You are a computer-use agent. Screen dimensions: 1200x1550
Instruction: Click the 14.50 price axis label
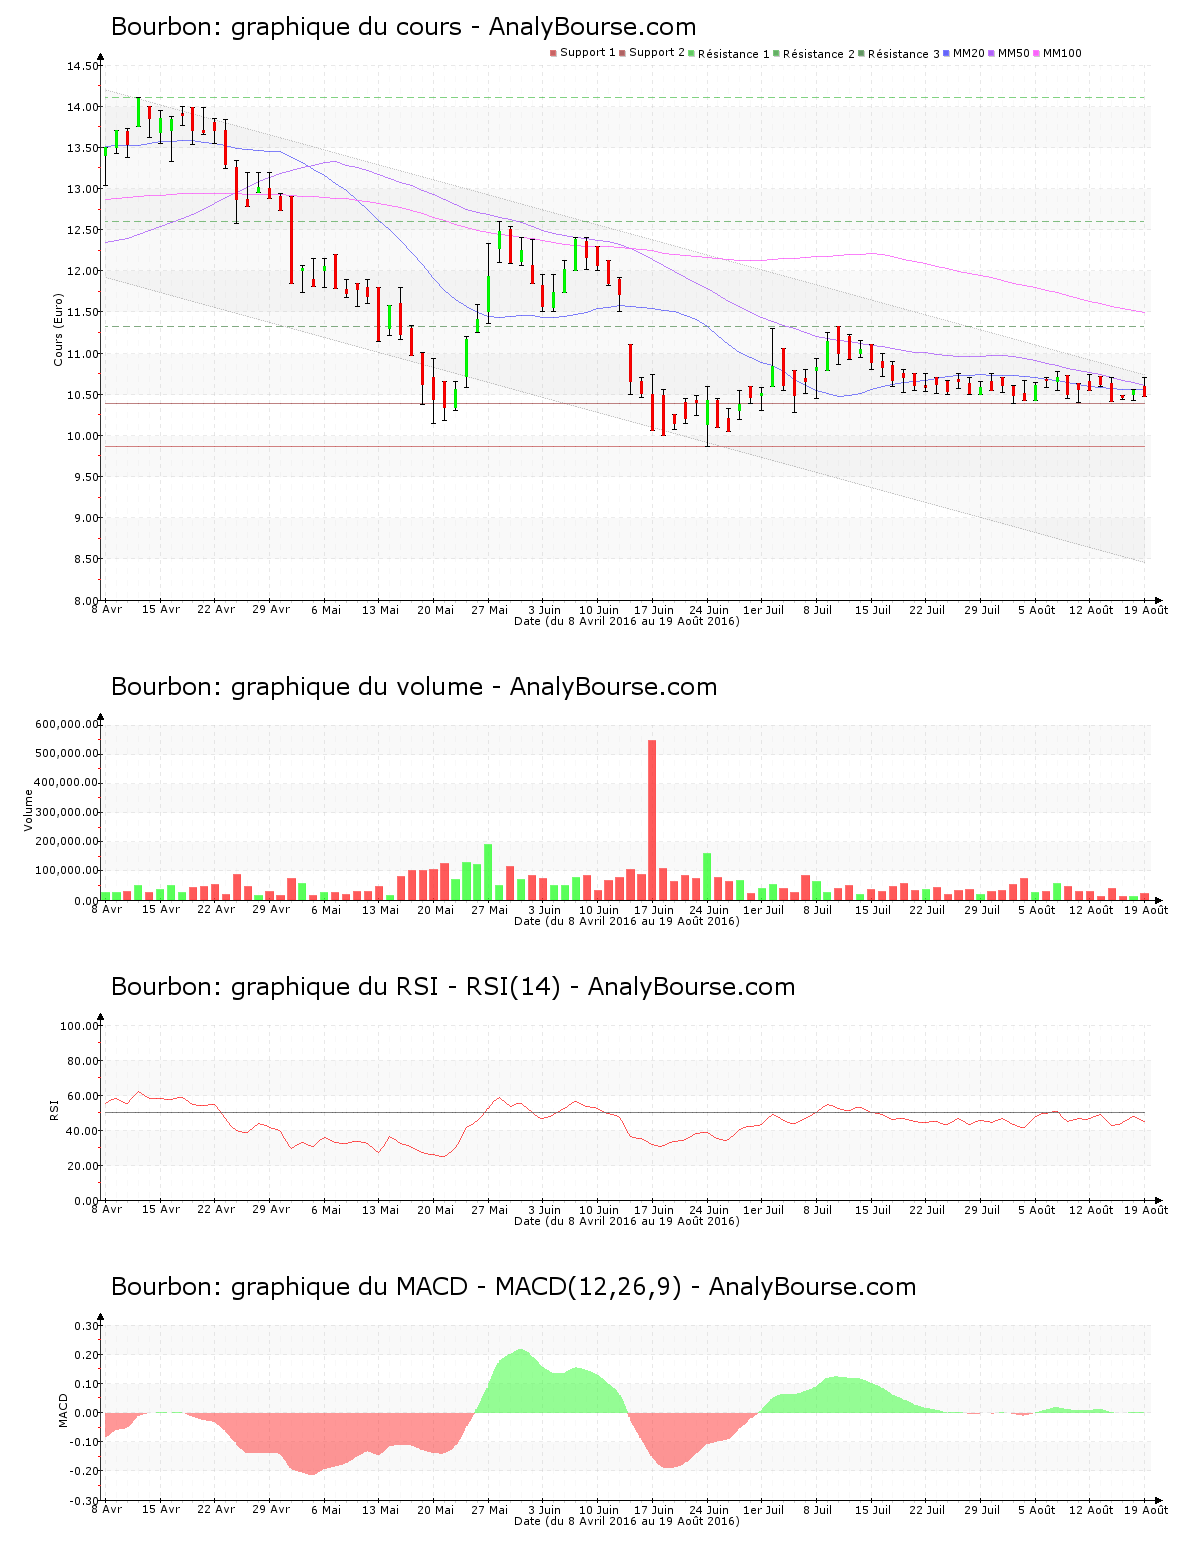click(82, 67)
